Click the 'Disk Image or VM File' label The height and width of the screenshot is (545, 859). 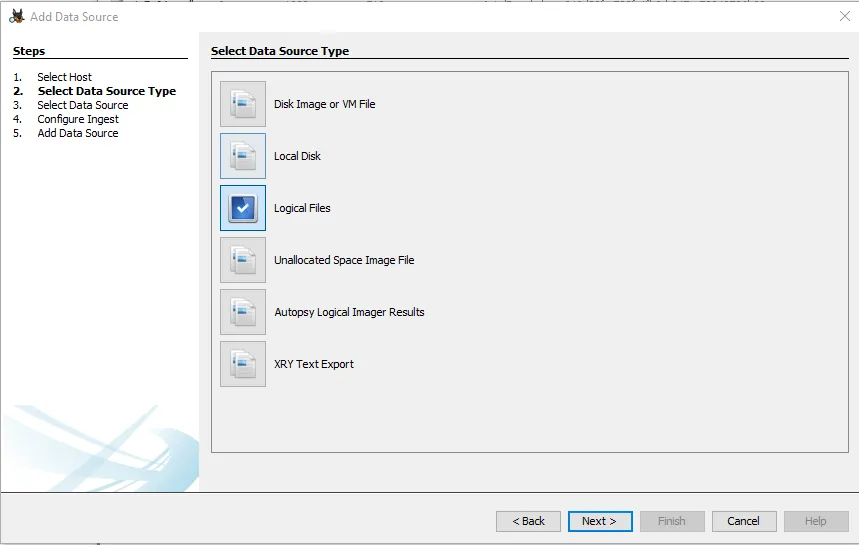point(324,104)
